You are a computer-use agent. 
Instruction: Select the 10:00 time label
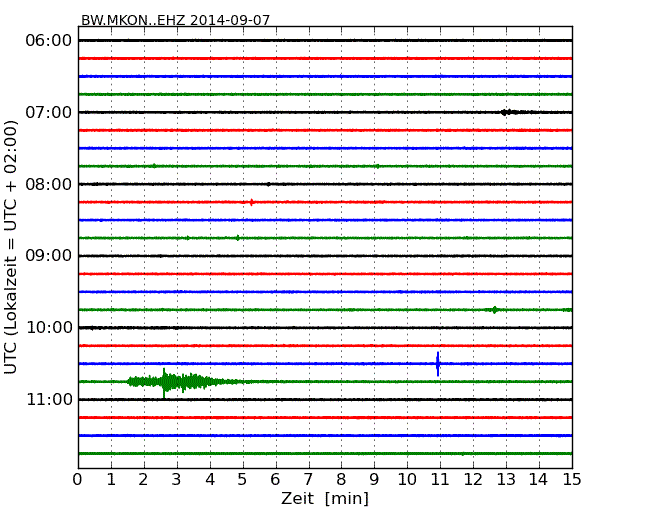point(49,328)
